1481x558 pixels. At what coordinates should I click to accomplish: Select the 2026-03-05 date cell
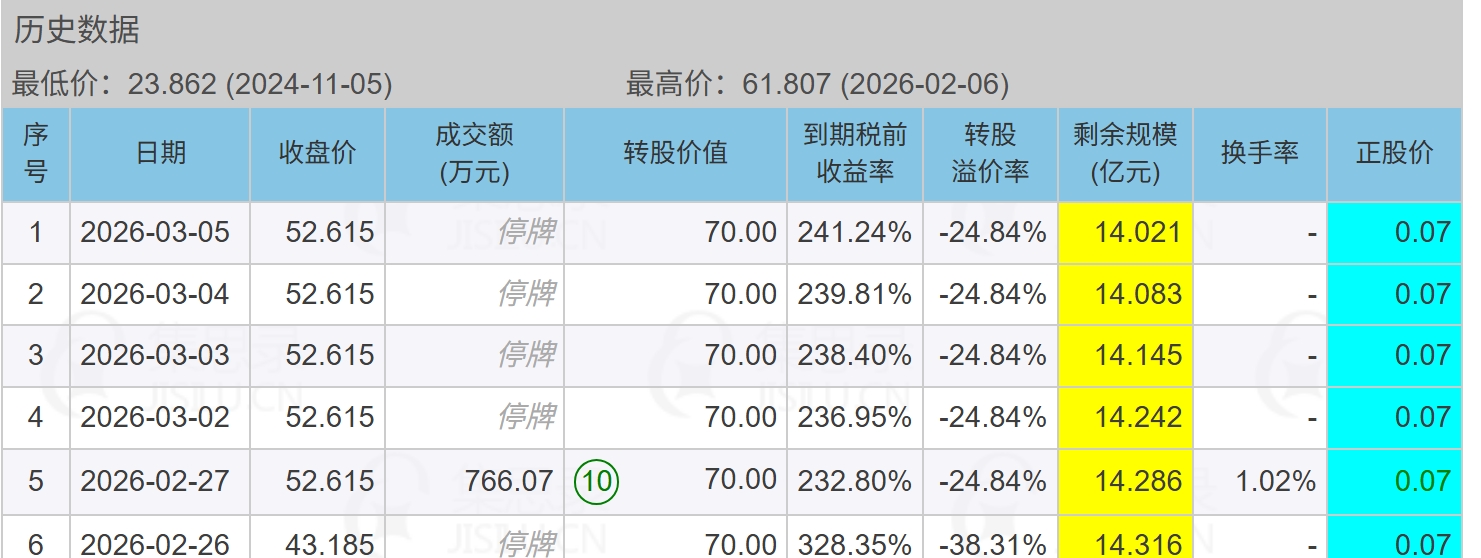pos(155,233)
